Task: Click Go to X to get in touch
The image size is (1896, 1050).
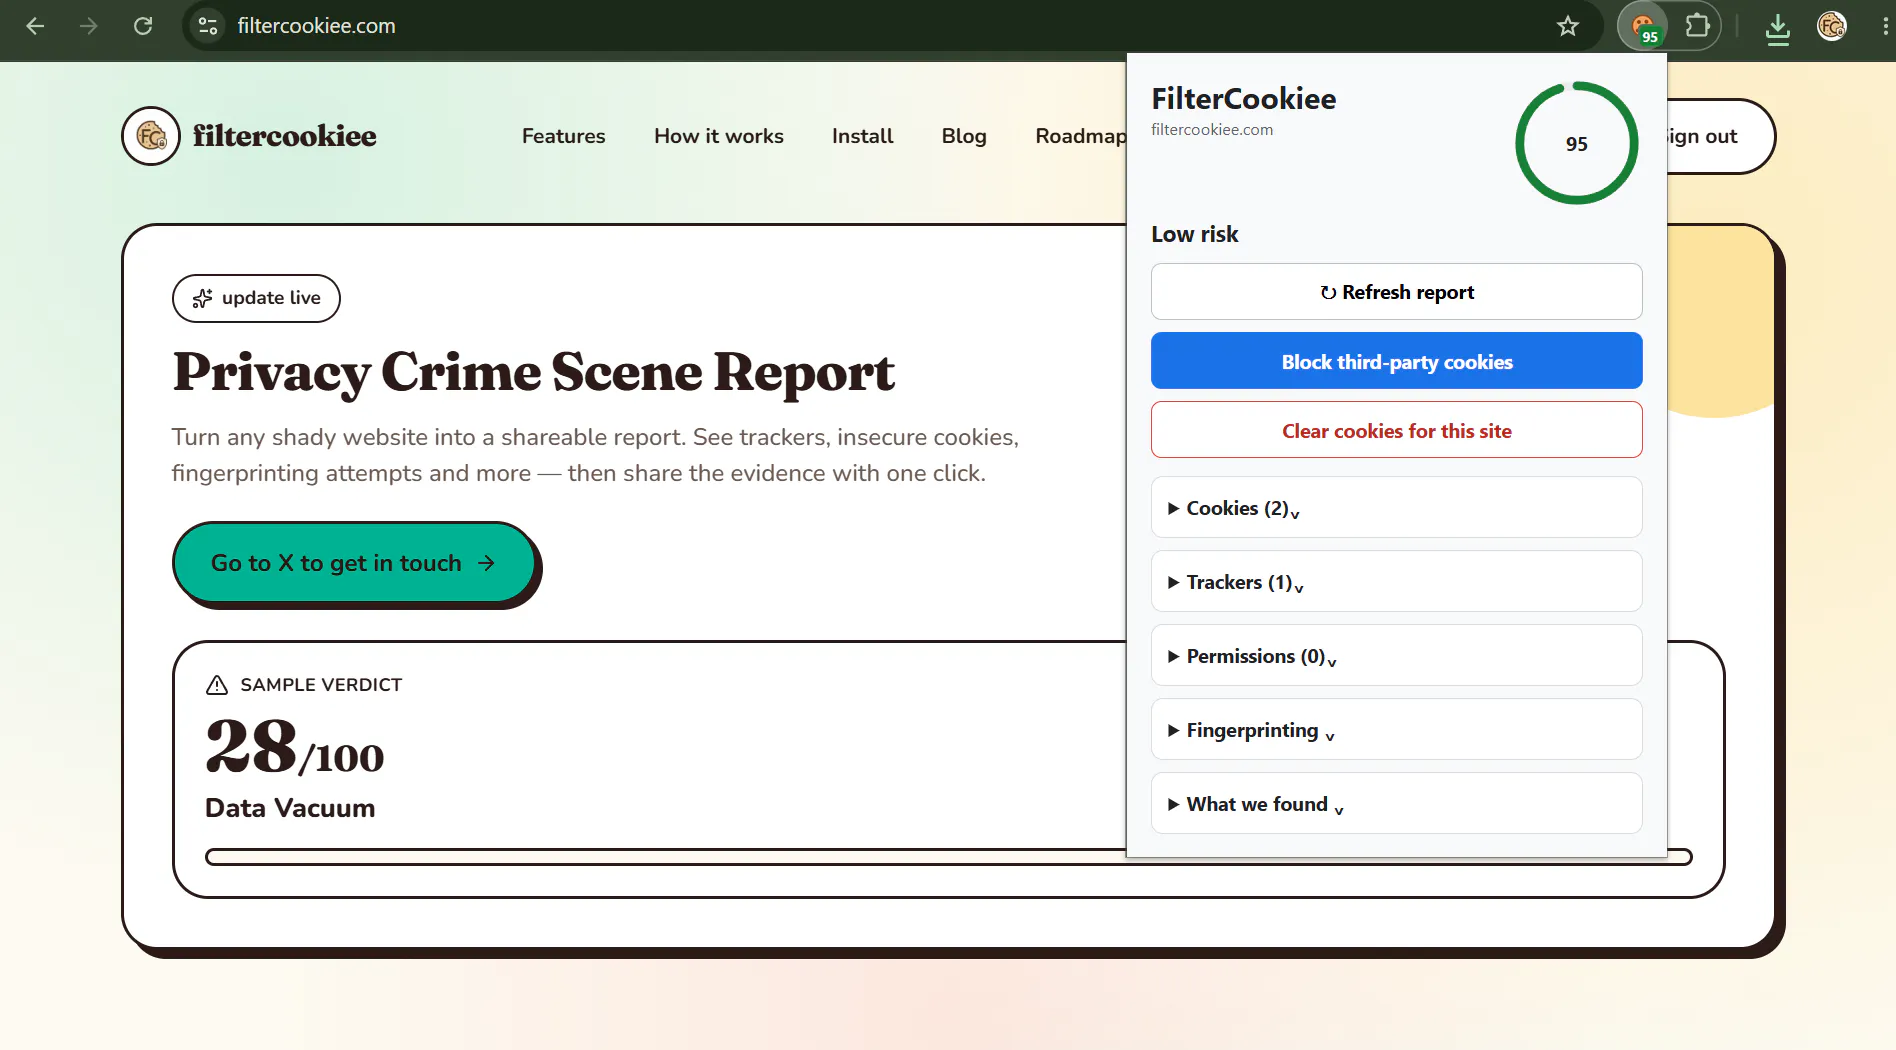Action: (354, 563)
